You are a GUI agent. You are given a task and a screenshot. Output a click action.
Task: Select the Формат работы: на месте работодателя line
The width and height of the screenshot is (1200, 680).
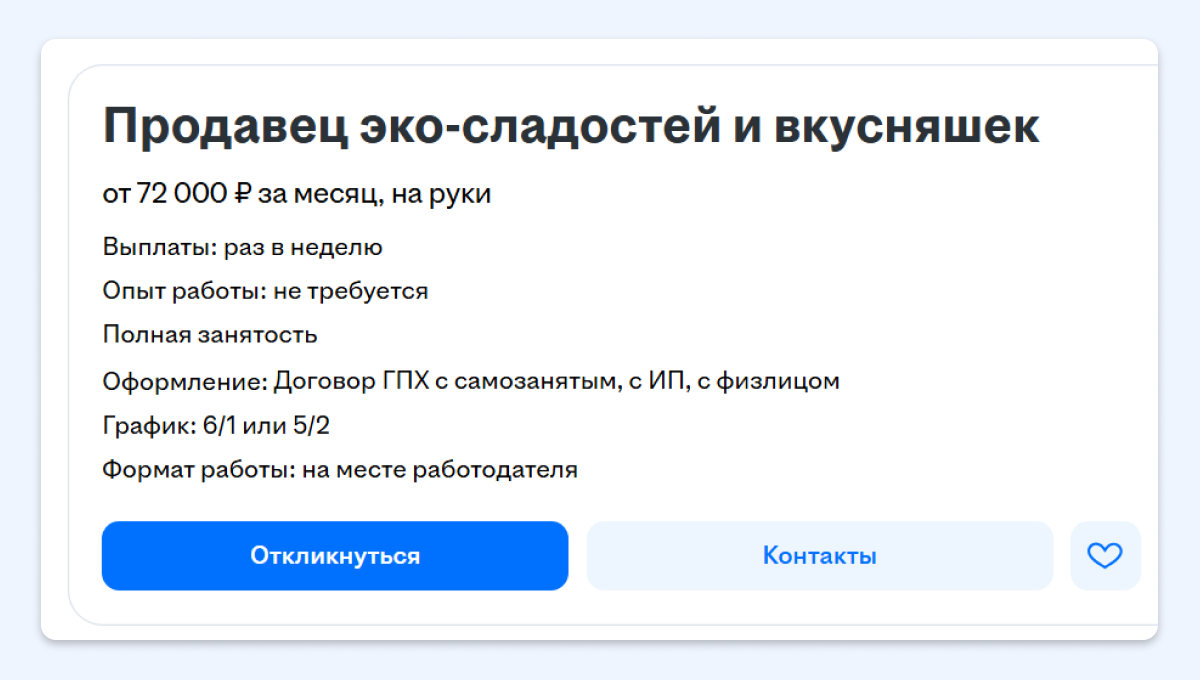(340, 469)
